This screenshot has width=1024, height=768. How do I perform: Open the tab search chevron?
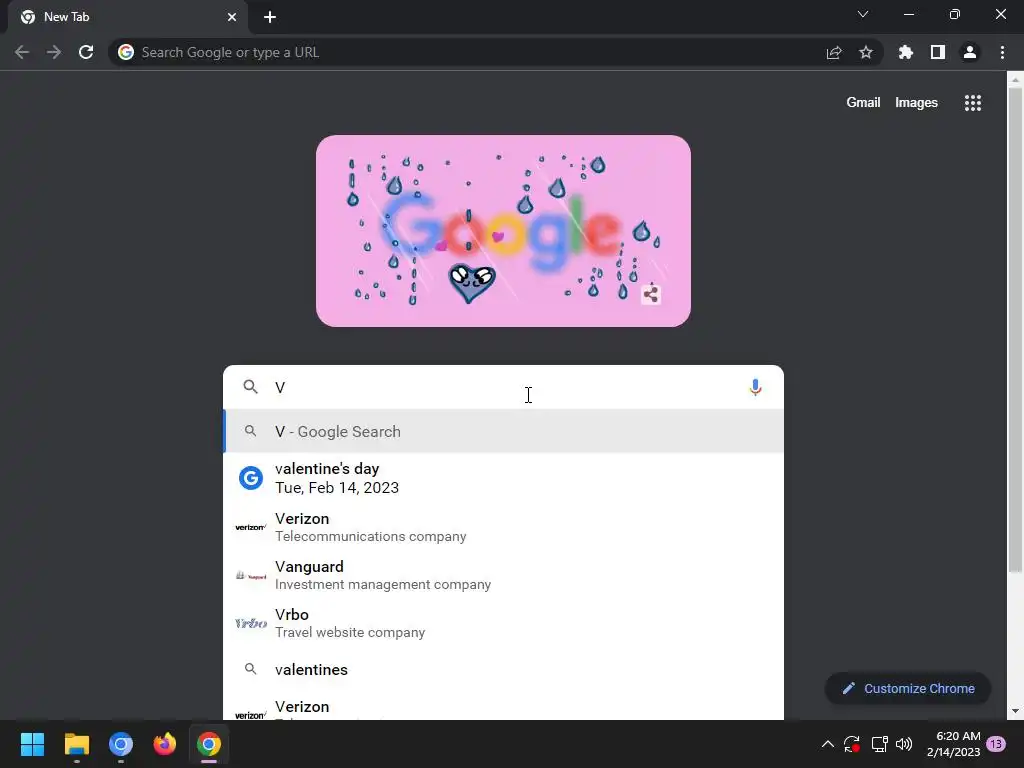tap(863, 14)
